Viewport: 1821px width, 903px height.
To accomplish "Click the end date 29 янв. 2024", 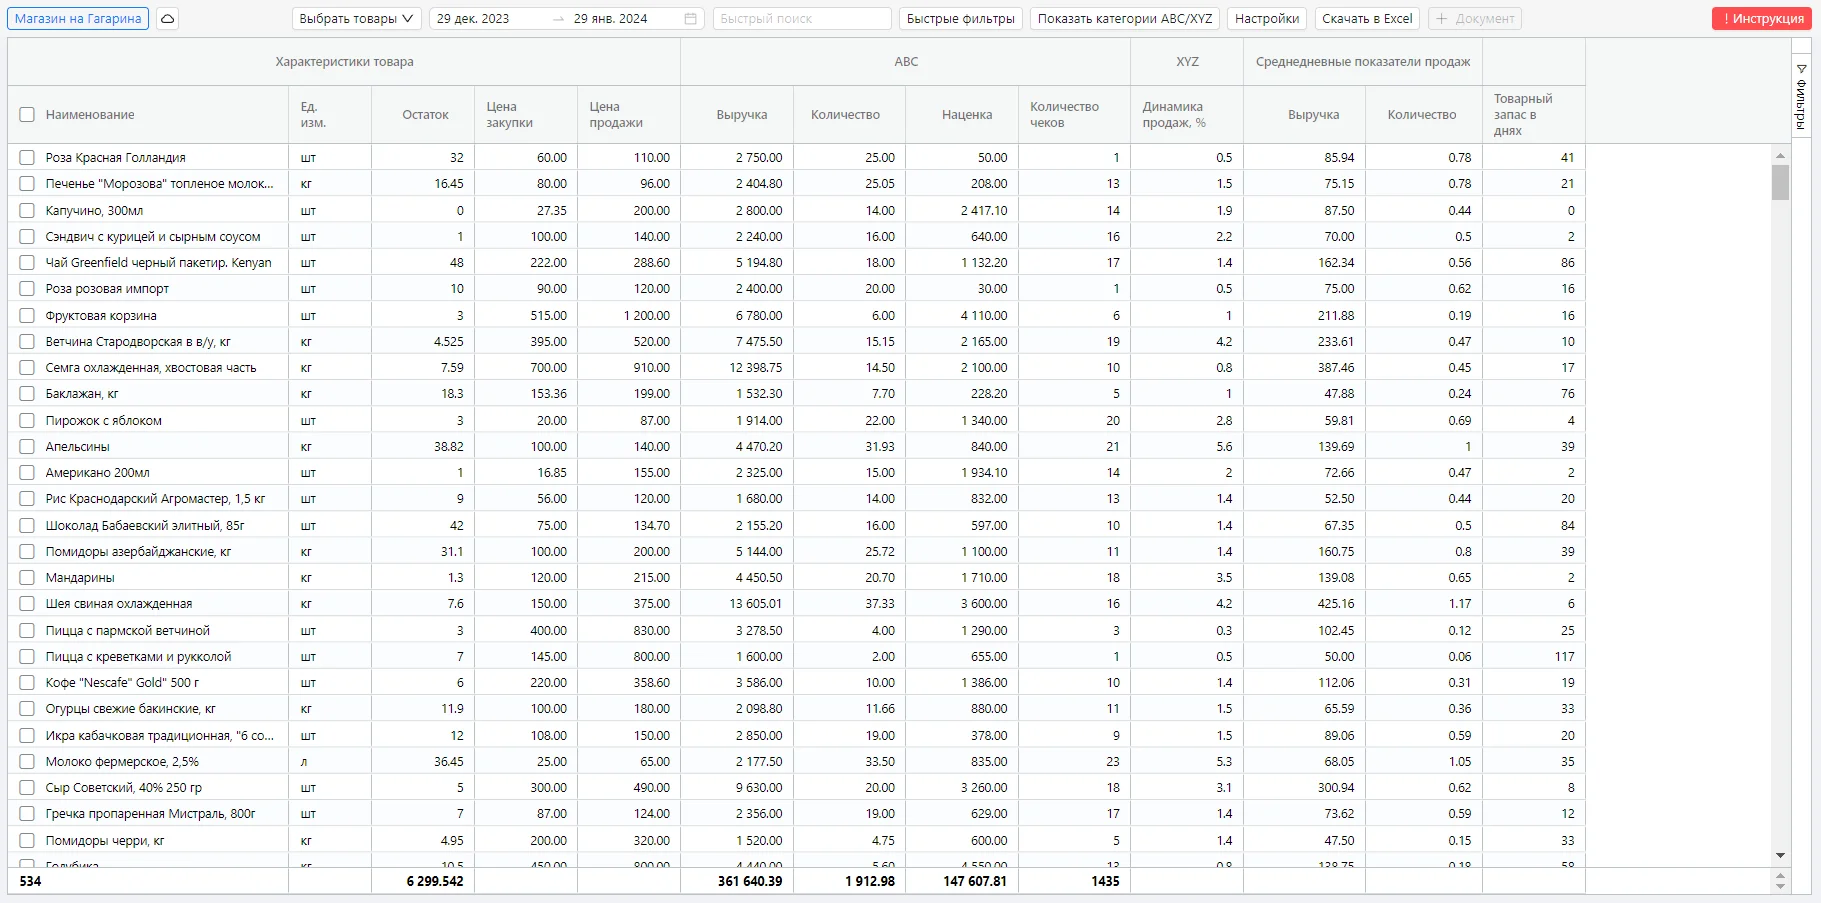I will click(x=610, y=19).
